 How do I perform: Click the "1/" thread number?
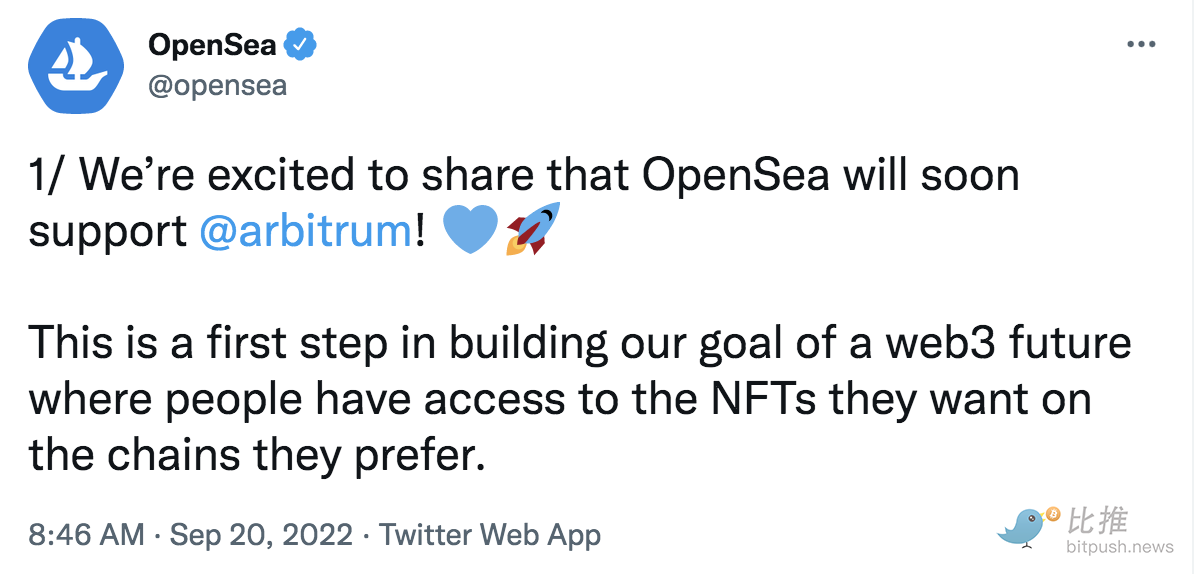(x=47, y=175)
